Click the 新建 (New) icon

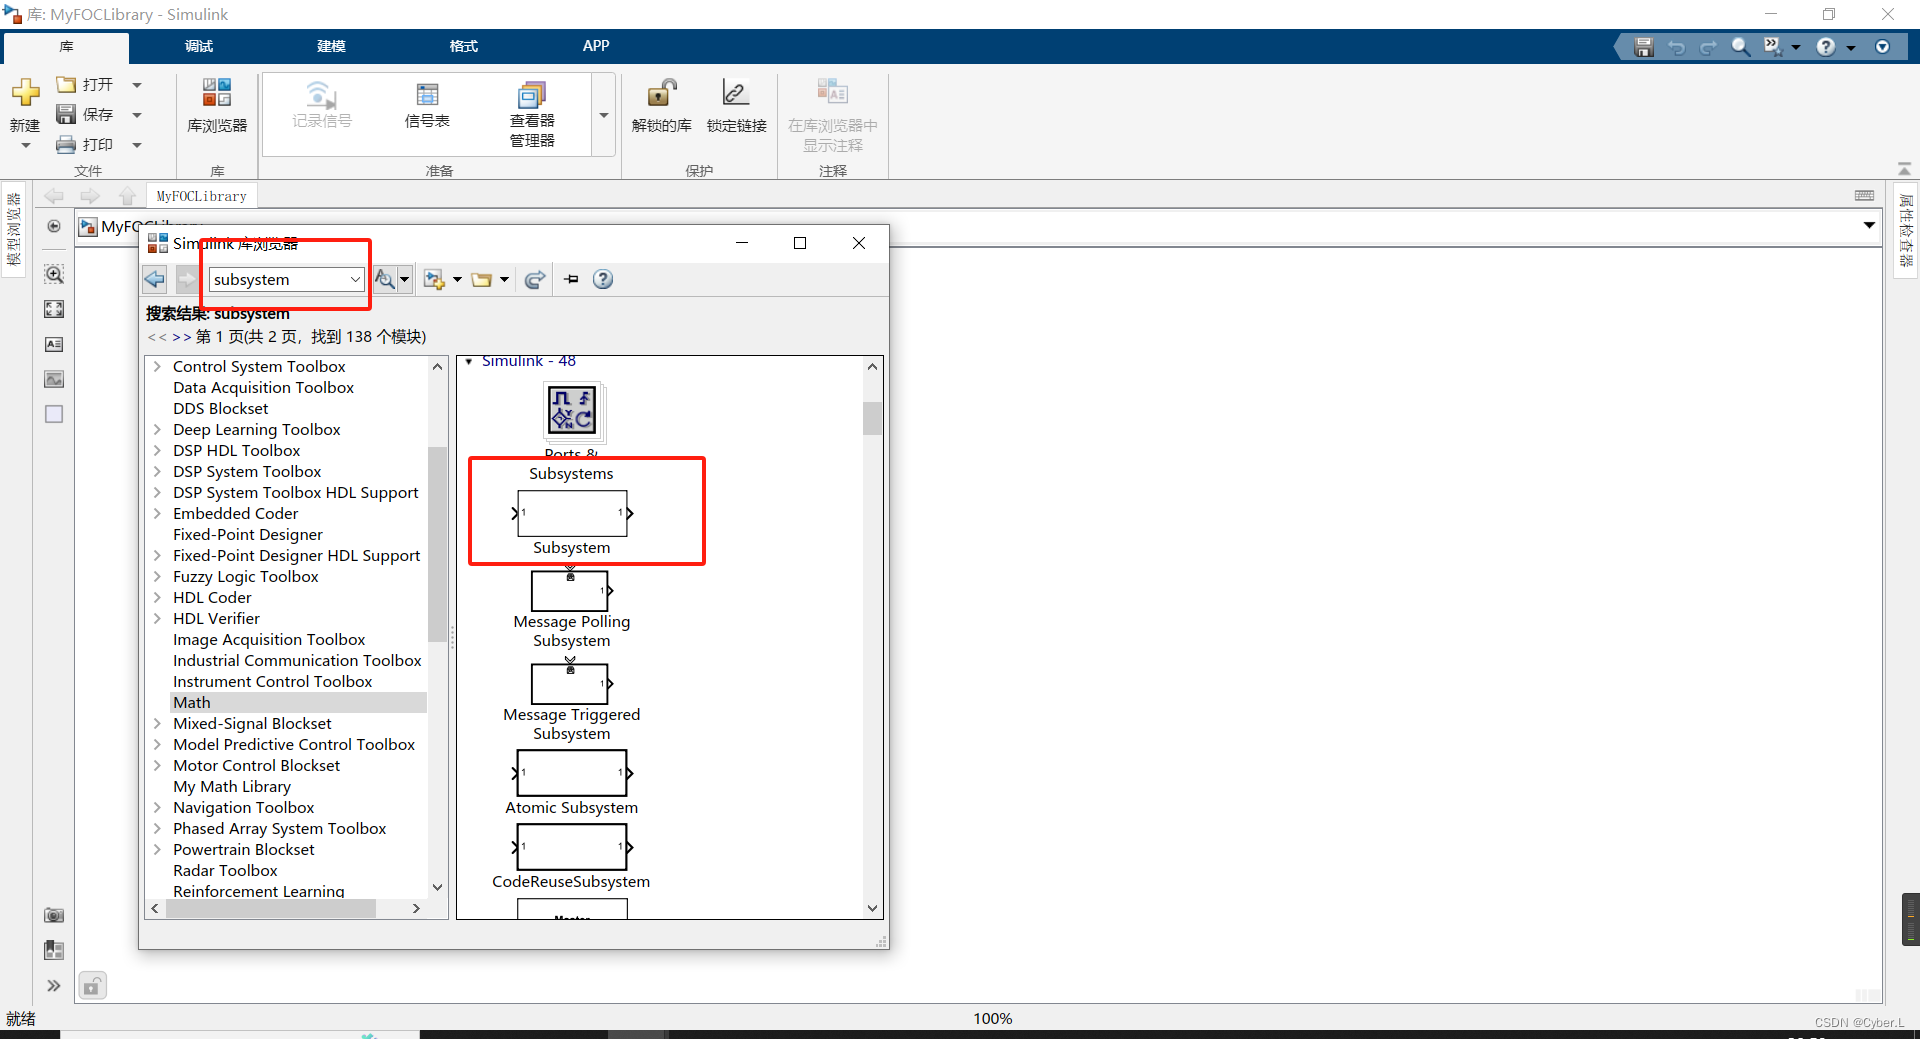[x=25, y=93]
